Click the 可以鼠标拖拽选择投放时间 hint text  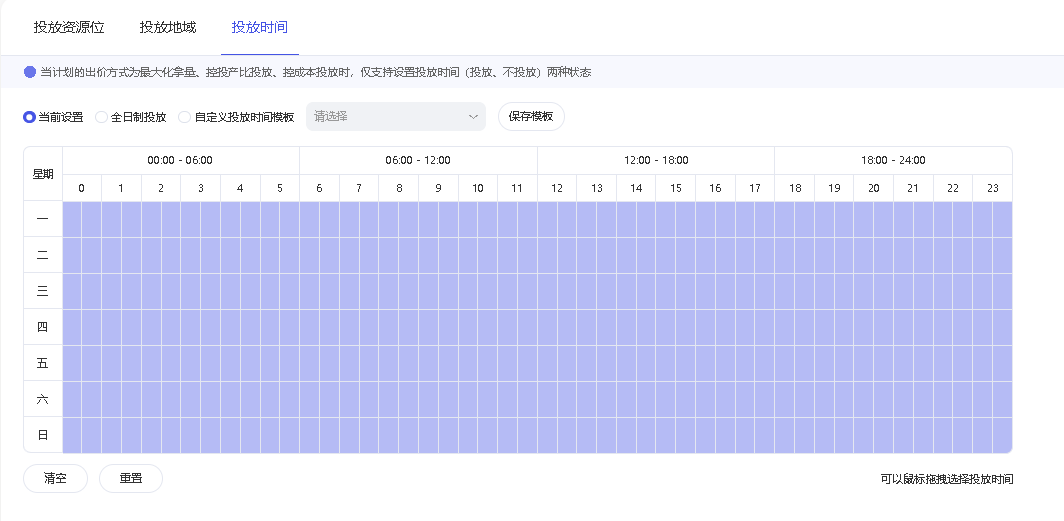pos(947,479)
